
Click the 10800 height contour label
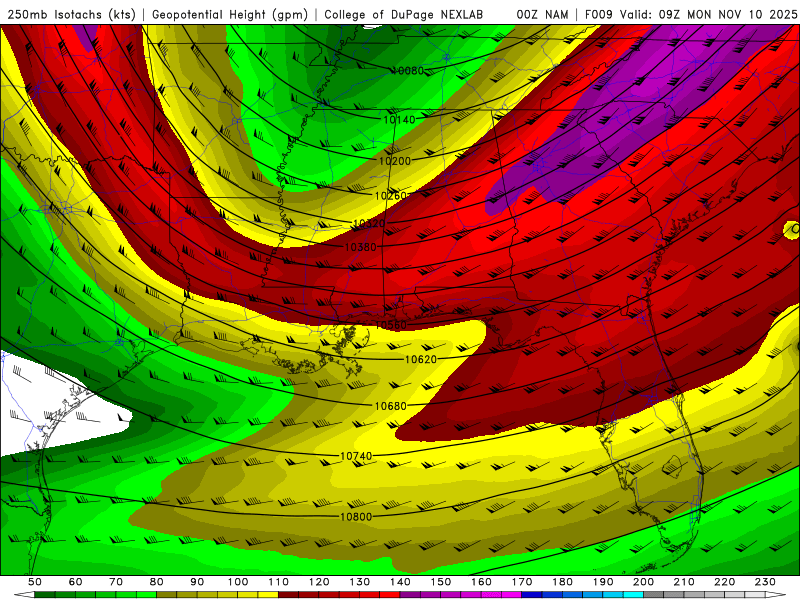point(356,517)
